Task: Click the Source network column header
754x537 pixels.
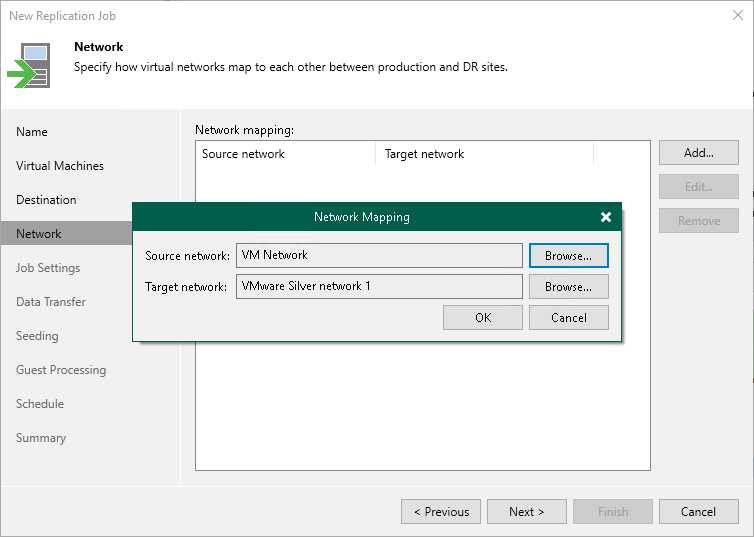Action: tap(285, 154)
